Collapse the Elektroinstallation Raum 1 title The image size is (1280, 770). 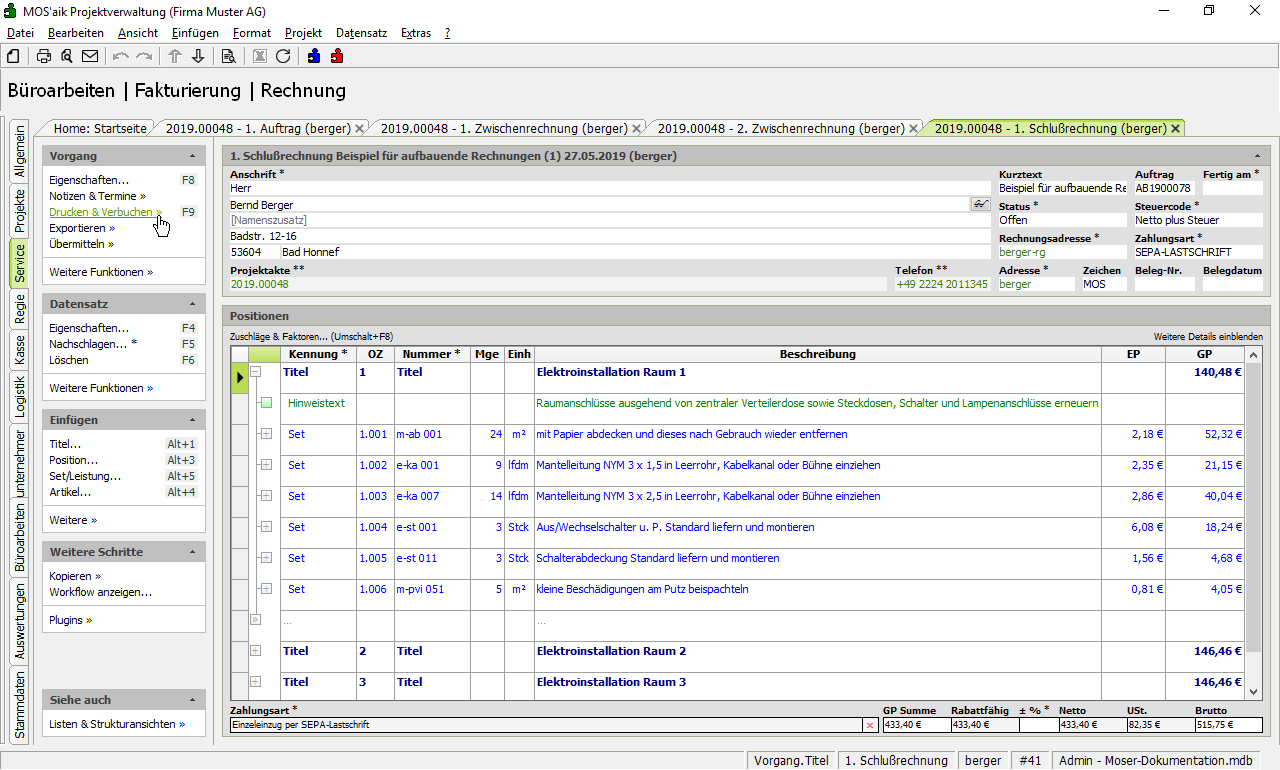[x=255, y=372]
